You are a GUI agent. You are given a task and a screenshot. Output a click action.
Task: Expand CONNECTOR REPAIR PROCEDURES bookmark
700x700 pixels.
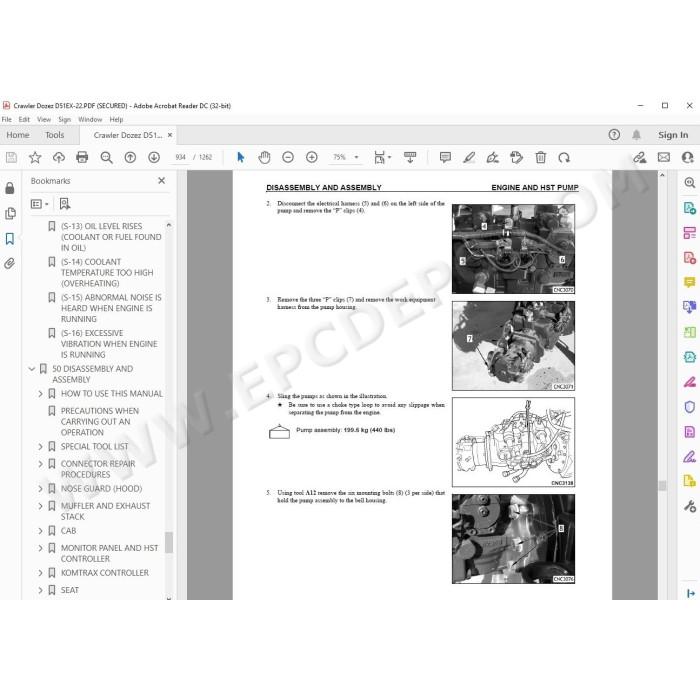pyautogui.click(x=40, y=464)
